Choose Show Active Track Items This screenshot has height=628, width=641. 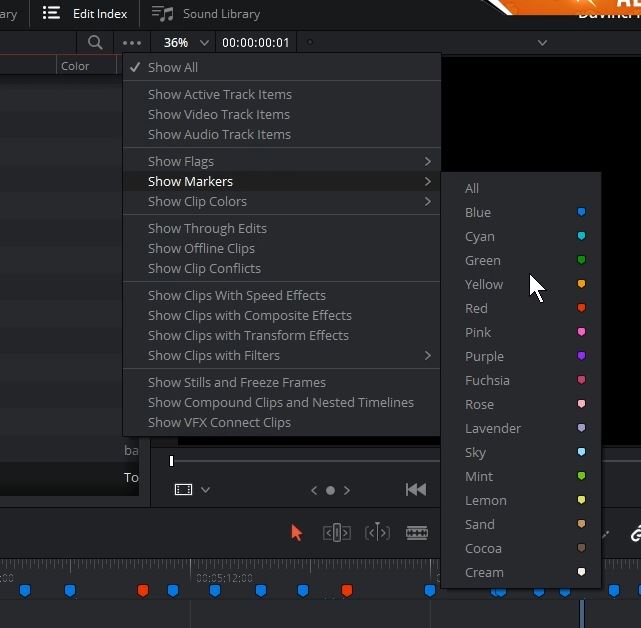coord(282,94)
